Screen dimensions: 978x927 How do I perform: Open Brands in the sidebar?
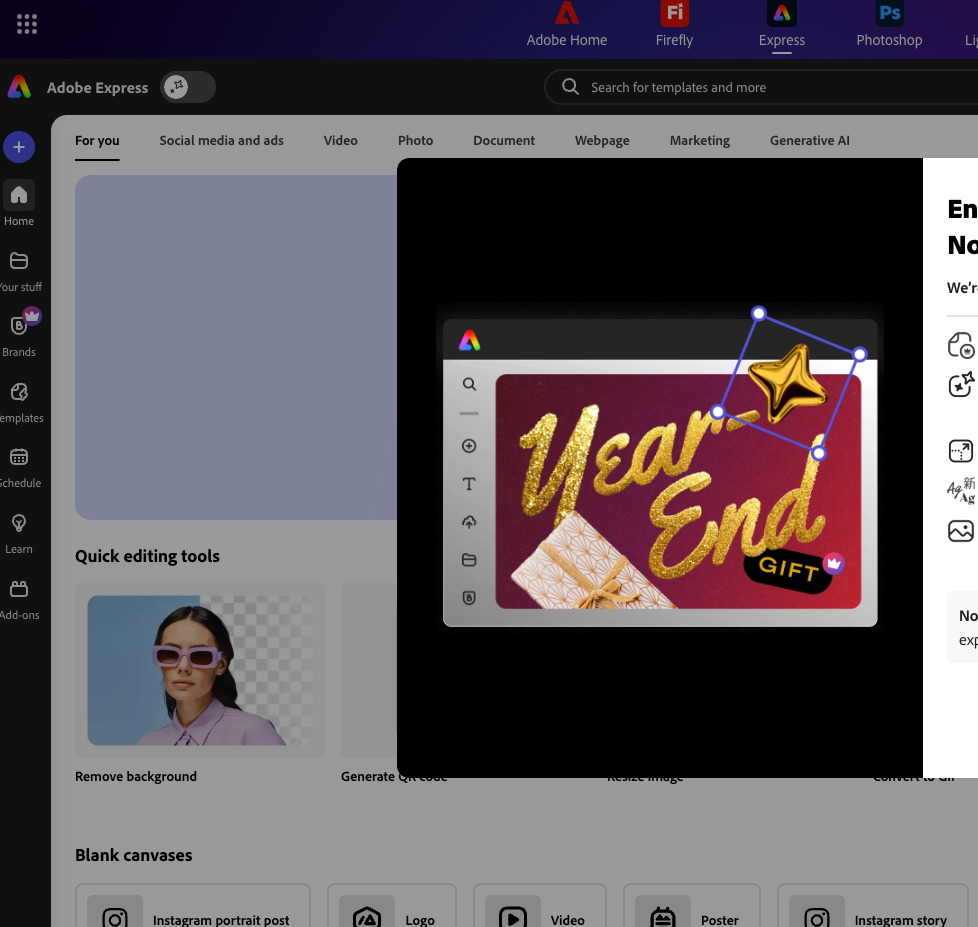pos(19,335)
